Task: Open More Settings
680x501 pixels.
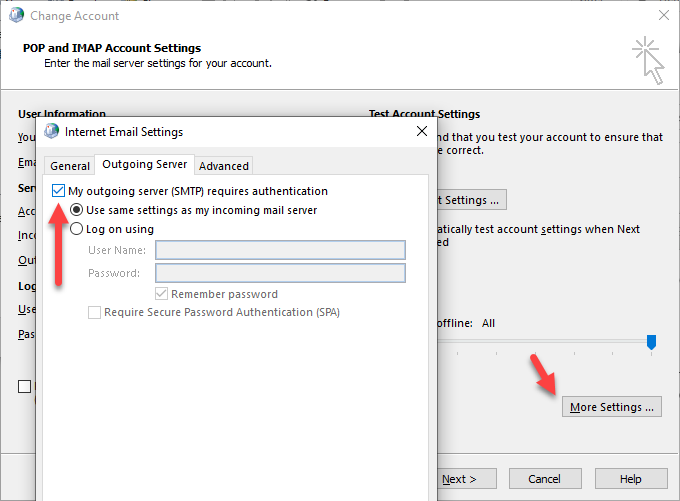Action: (x=611, y=407)
